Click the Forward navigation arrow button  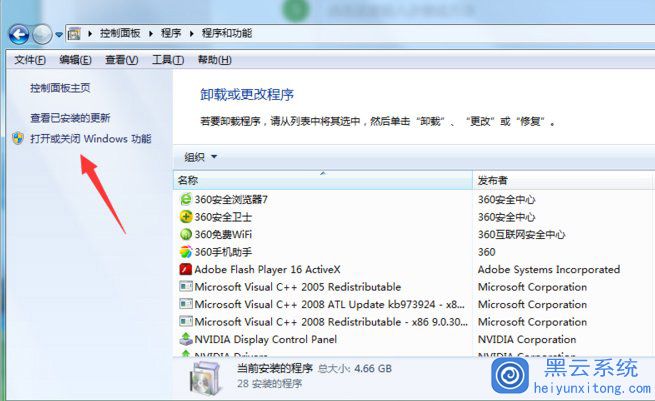click(x=42, y=35)
